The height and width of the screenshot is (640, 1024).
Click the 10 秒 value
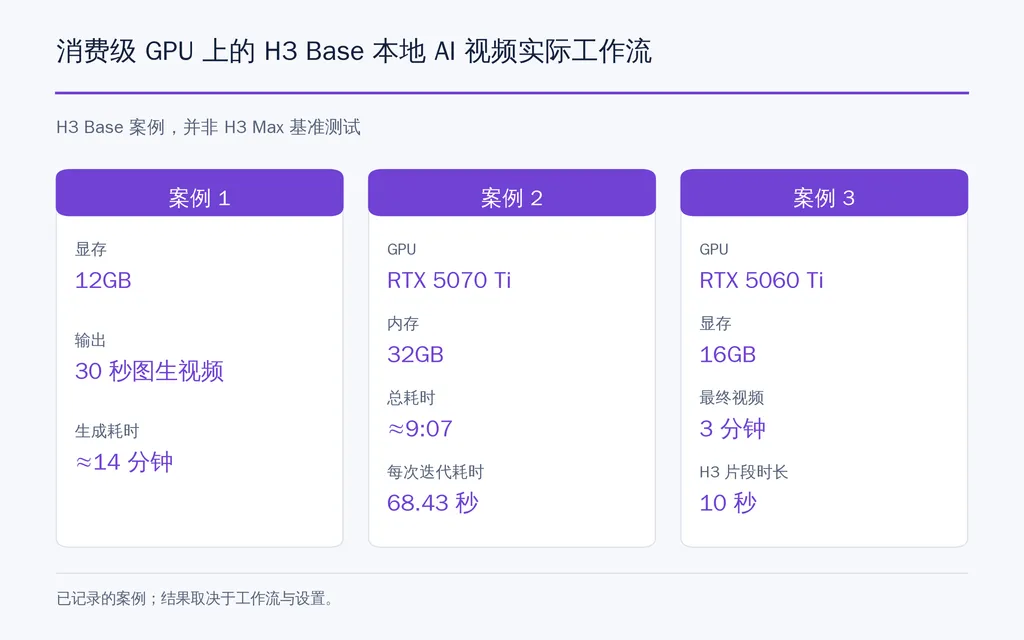click(x=728, y=503)
